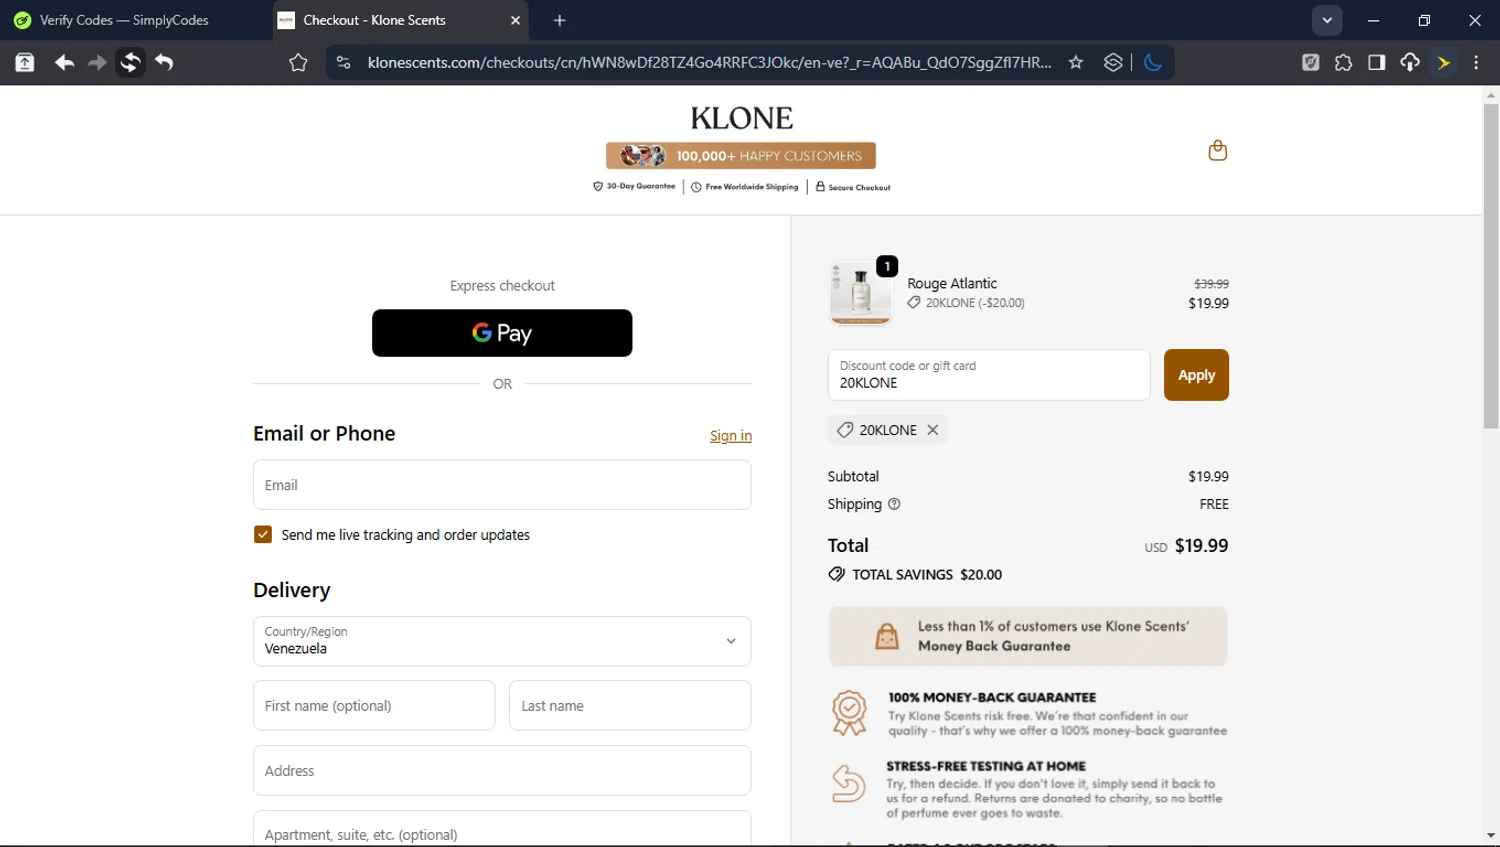Viewport: 1500px width, 847px height.
Task: Click the Rouge Atlantic product thumbnail
Action: coord(860,293)
